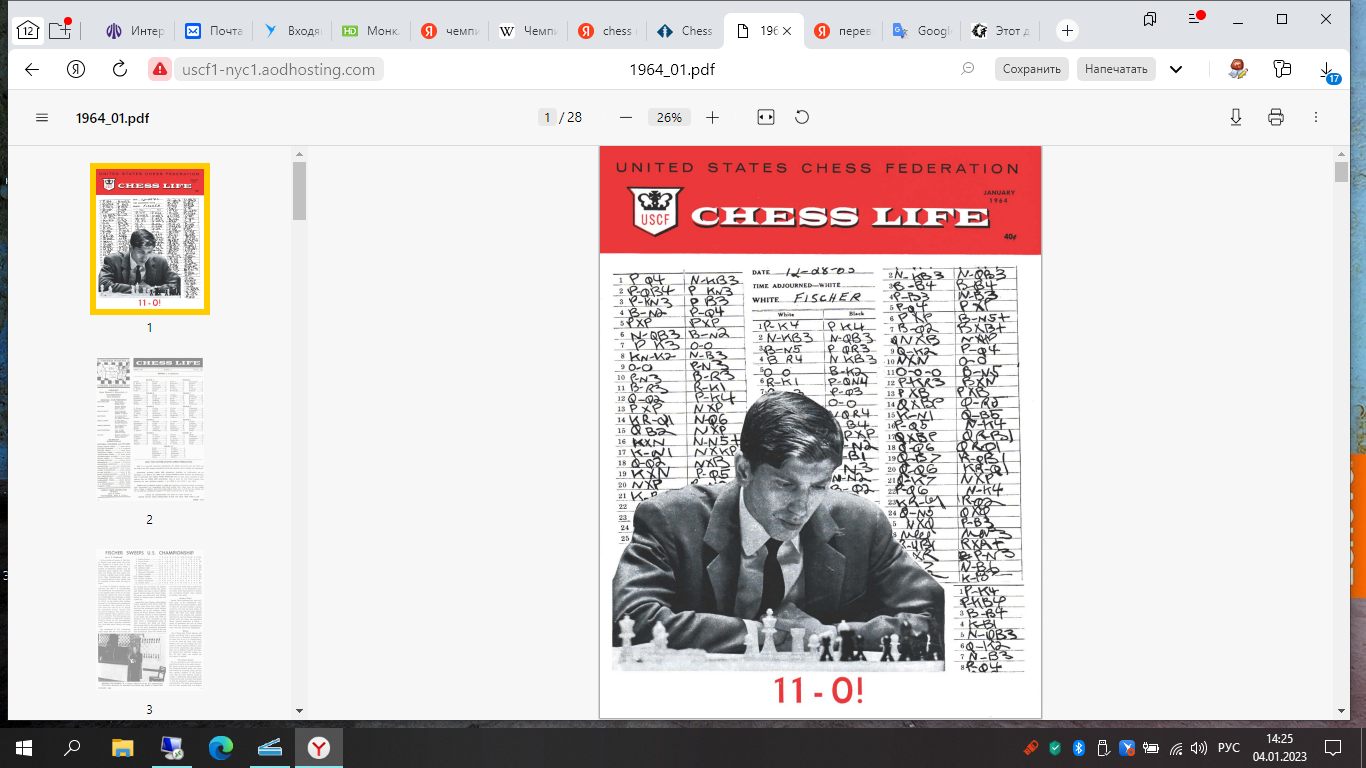Open the Yandex Browser taskbar icon
The height and width of the screenshot is (768, 1366).
pos(318,747)
